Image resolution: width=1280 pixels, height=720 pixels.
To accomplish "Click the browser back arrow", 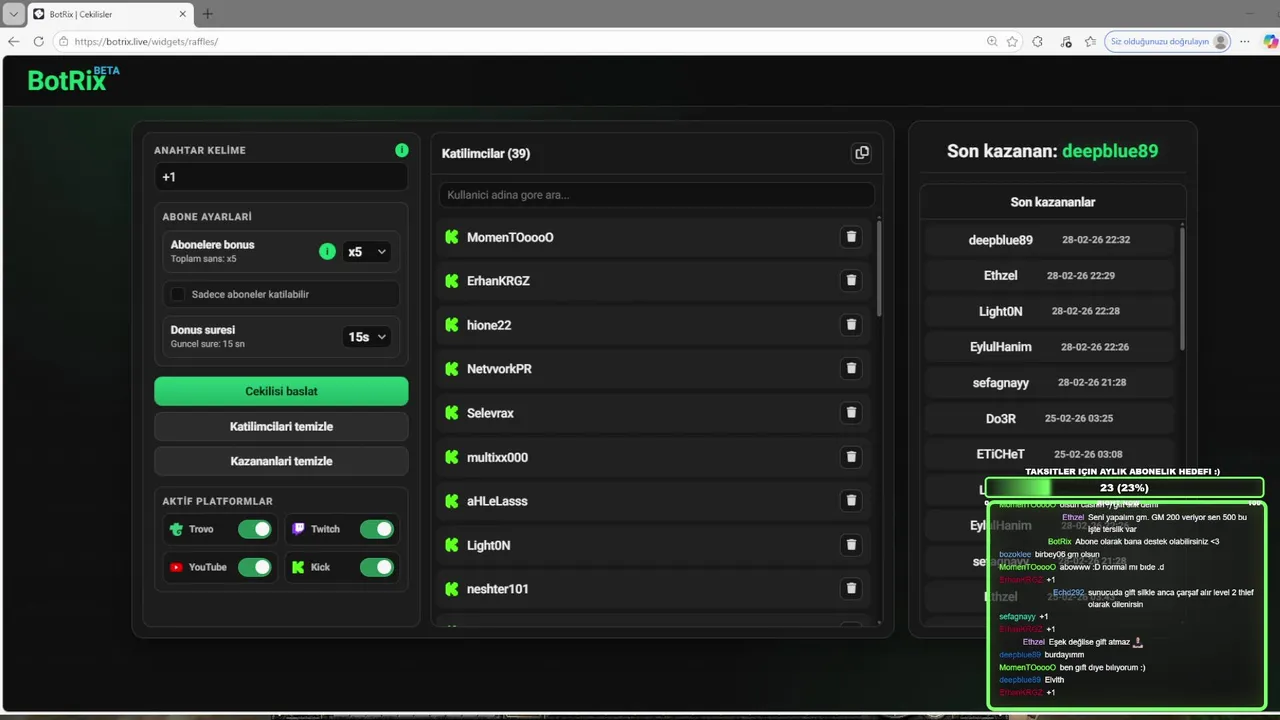I will pos(13,42).
